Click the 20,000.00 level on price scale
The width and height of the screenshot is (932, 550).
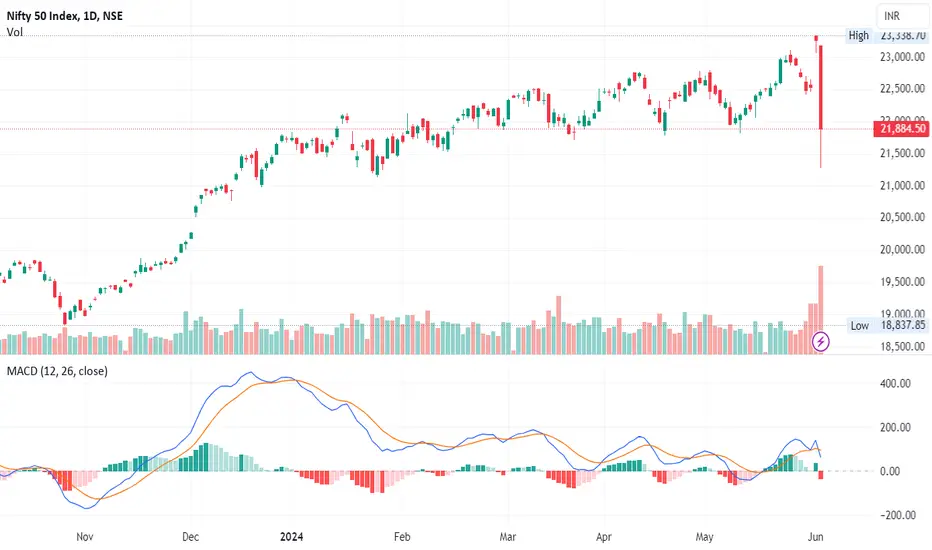(x=902, y=250)
